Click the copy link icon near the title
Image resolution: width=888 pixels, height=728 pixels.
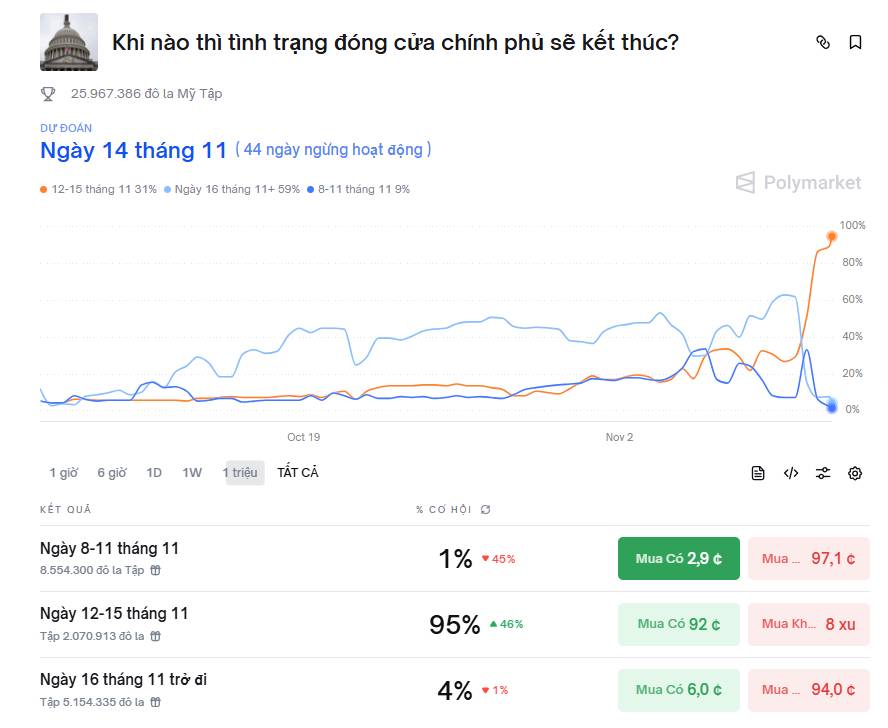click(x=823, y=42)
